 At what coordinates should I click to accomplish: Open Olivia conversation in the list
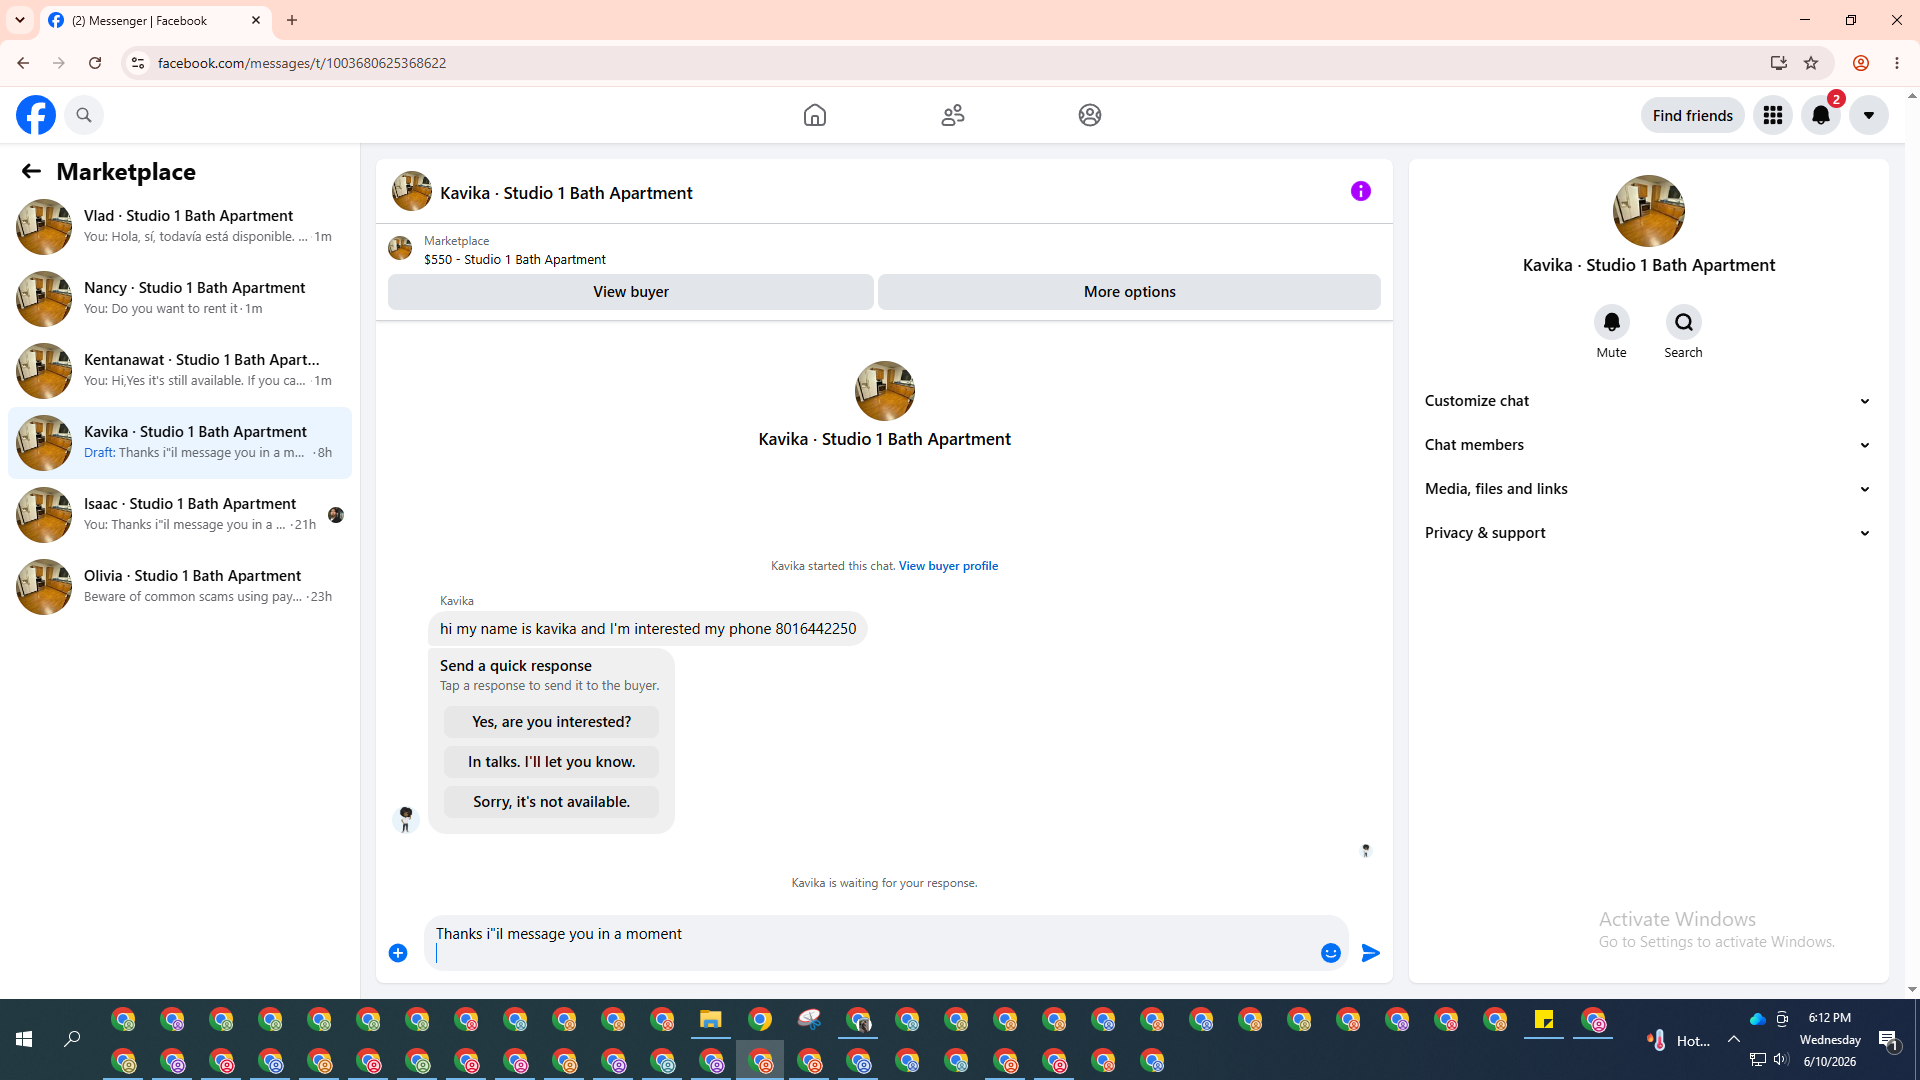tap(180, 586)
